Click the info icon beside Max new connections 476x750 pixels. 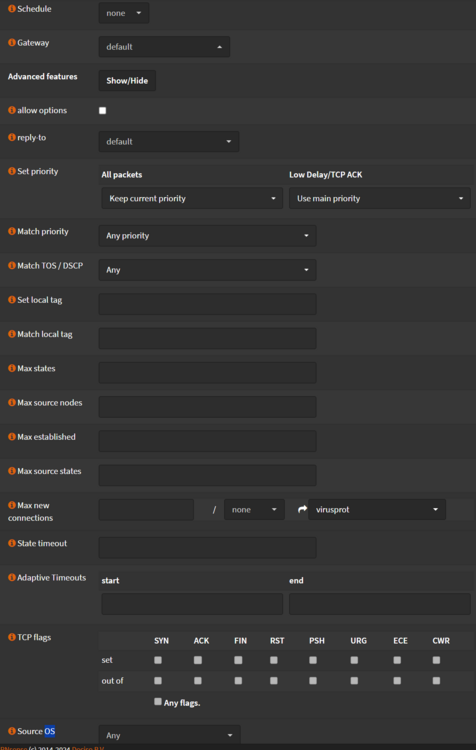click(x=12, y=505)
